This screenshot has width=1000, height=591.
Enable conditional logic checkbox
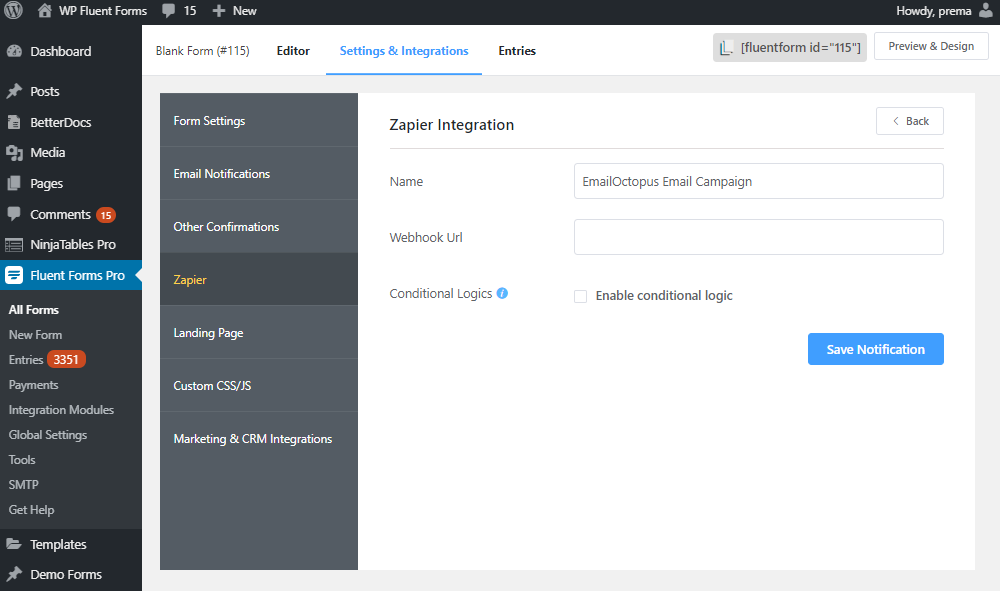click(x=580, y=296)
